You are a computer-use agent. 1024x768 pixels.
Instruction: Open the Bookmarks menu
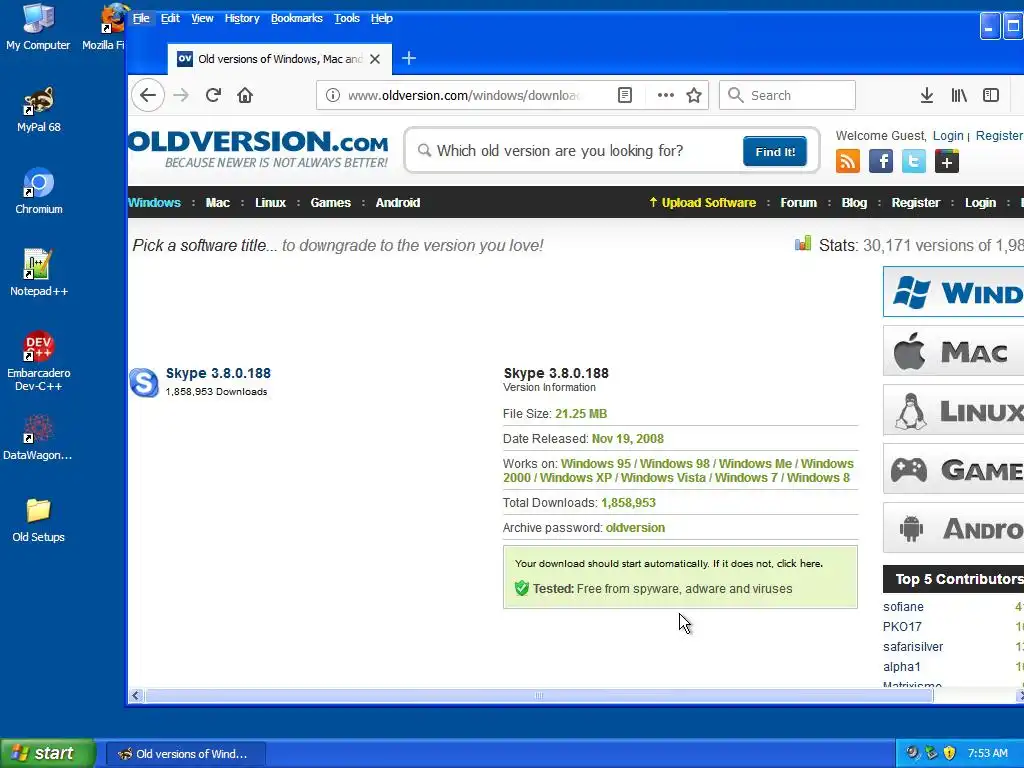click(296, 18)
